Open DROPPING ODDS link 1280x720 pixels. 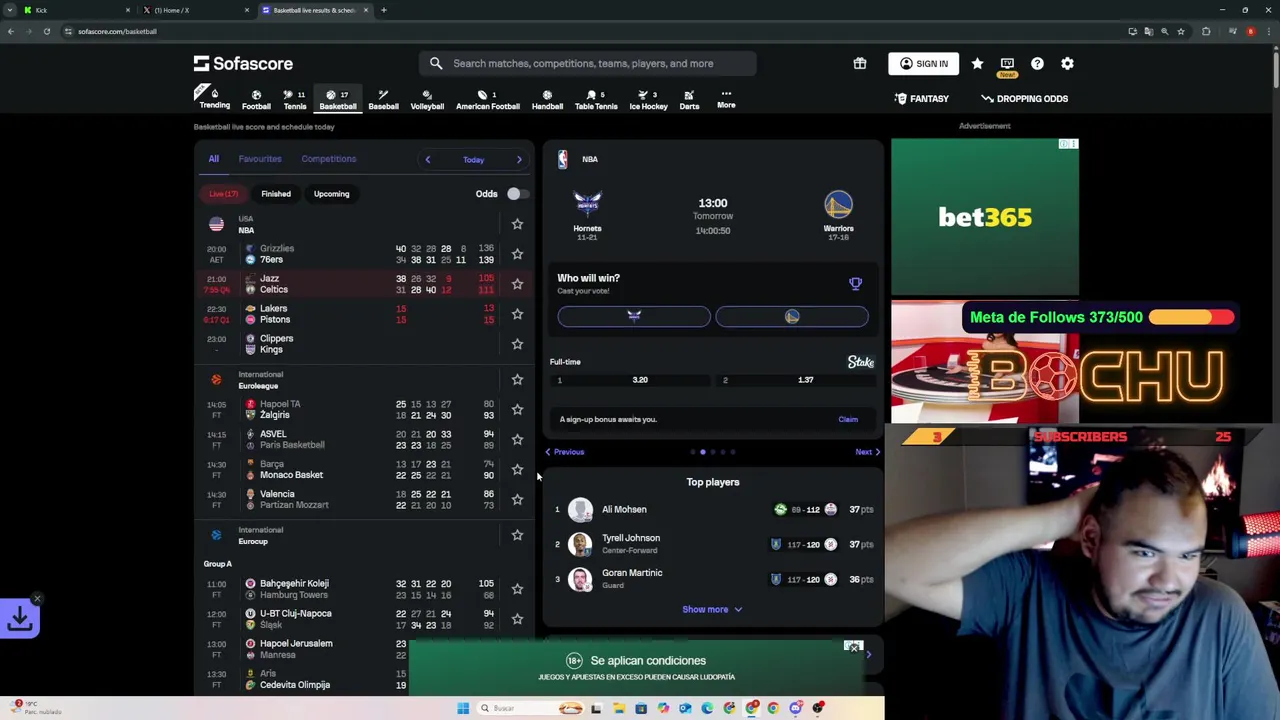click(x=1024, y=99)
